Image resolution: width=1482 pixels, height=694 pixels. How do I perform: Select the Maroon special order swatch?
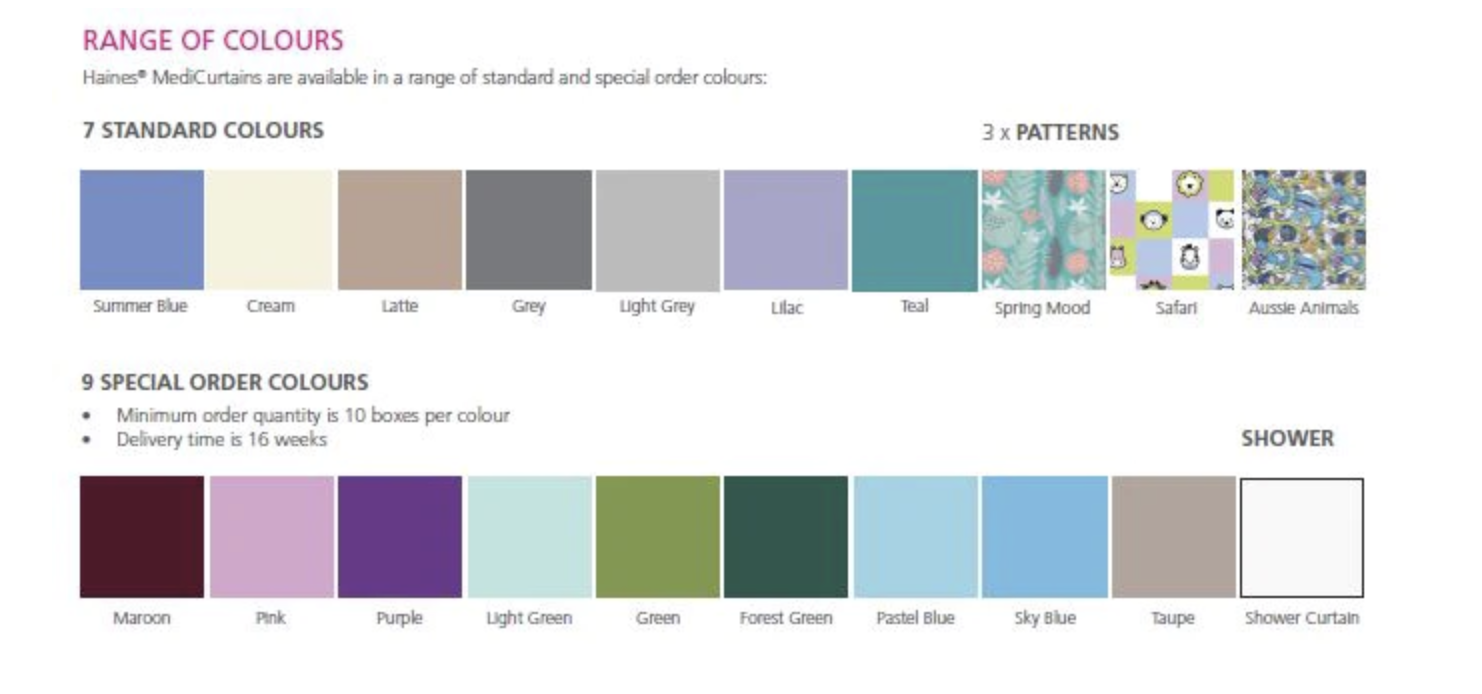142,537
